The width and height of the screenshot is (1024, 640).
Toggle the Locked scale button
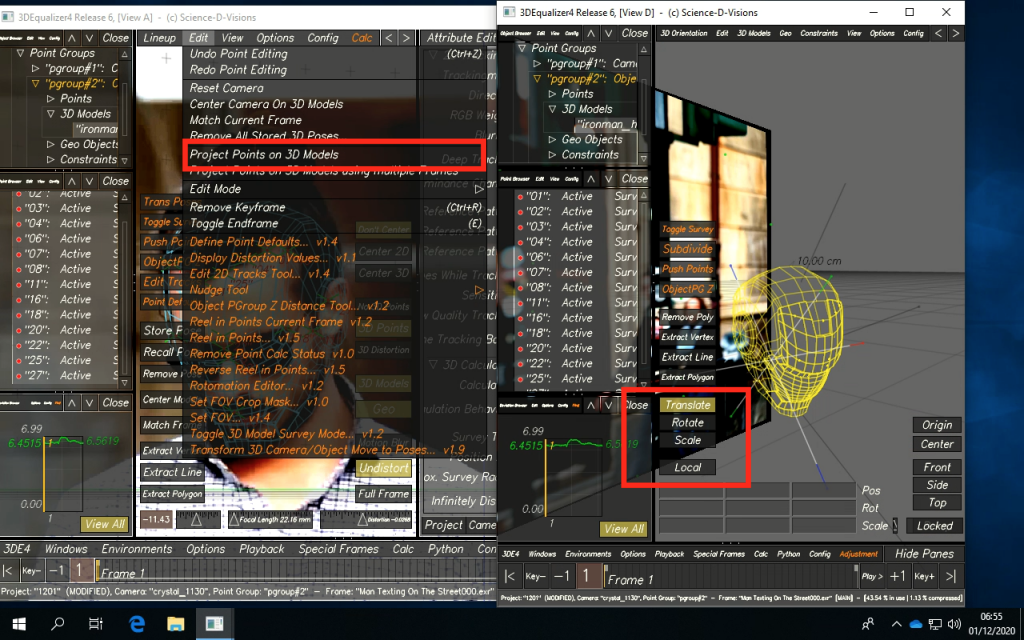pos(934,525)
